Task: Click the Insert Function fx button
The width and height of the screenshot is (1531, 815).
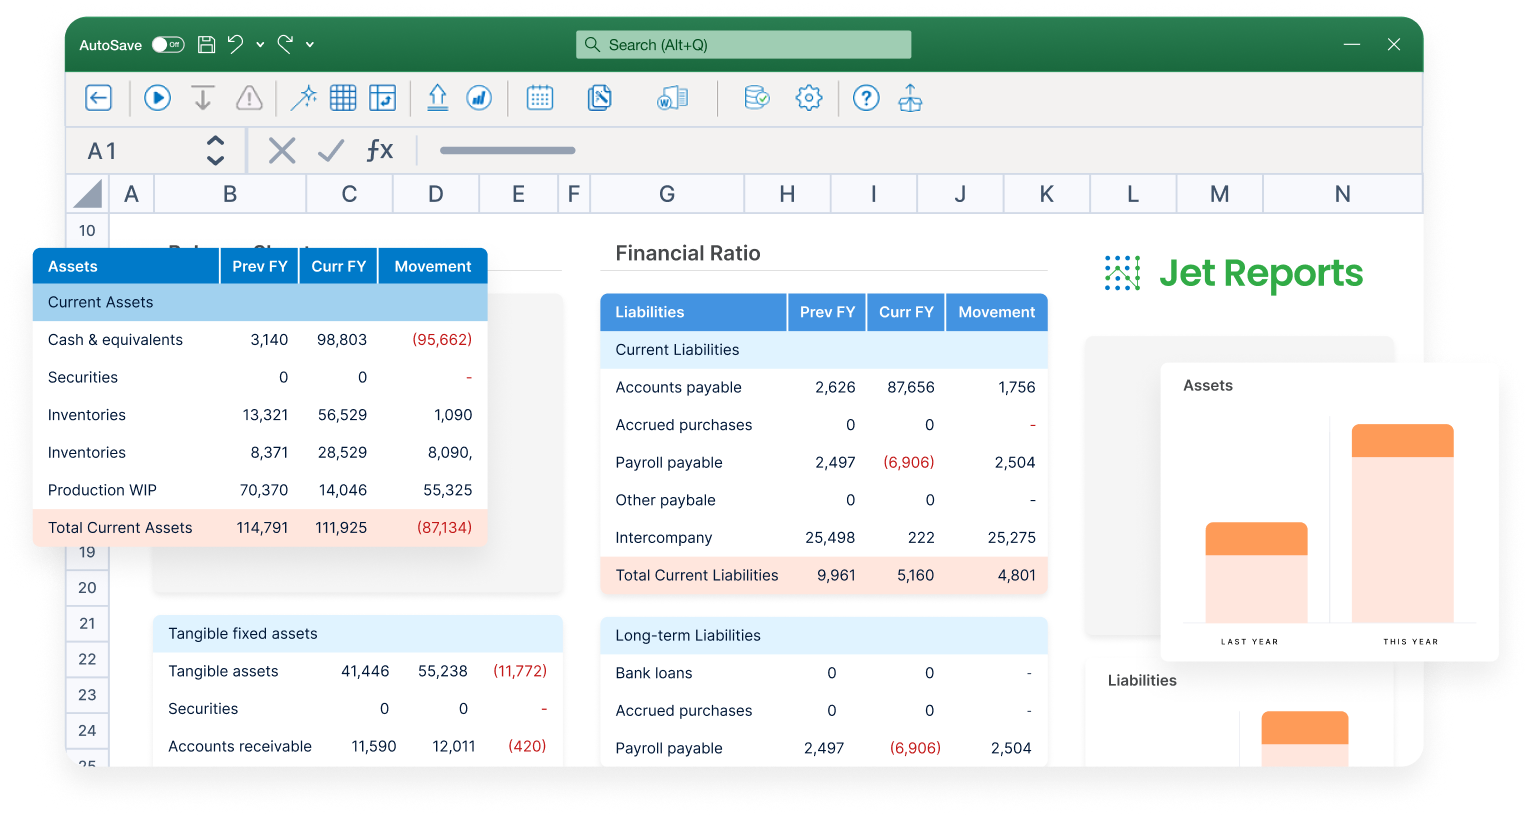Action: pyautogui.click(x=379, y=150)
